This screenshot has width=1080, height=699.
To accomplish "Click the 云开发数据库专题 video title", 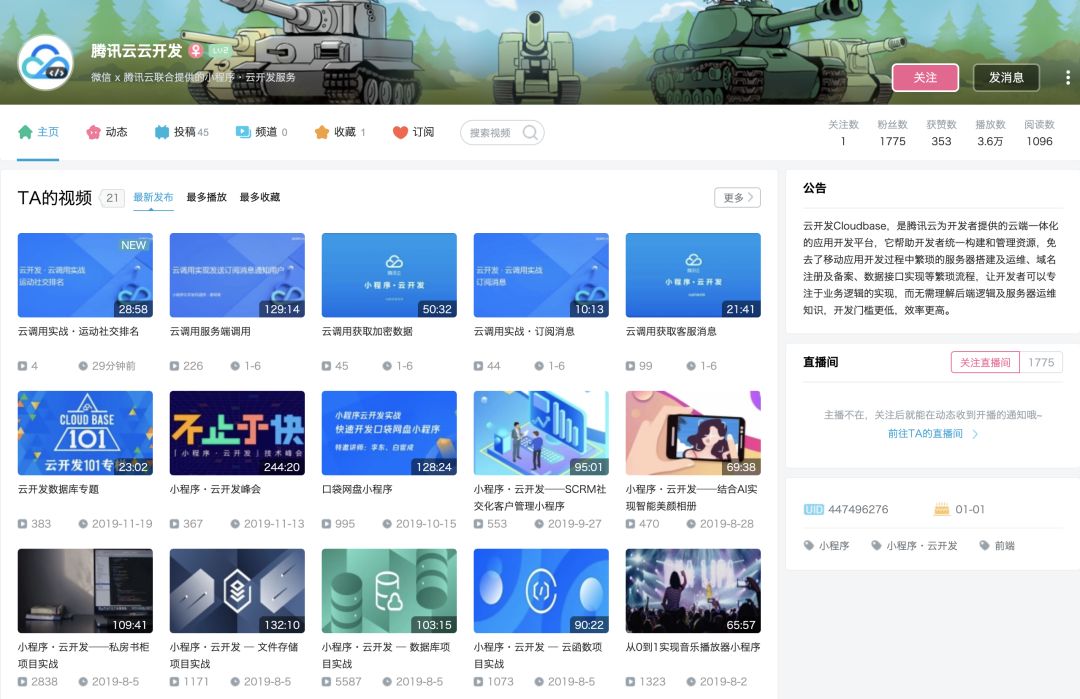I will click(x=59, y=490).
